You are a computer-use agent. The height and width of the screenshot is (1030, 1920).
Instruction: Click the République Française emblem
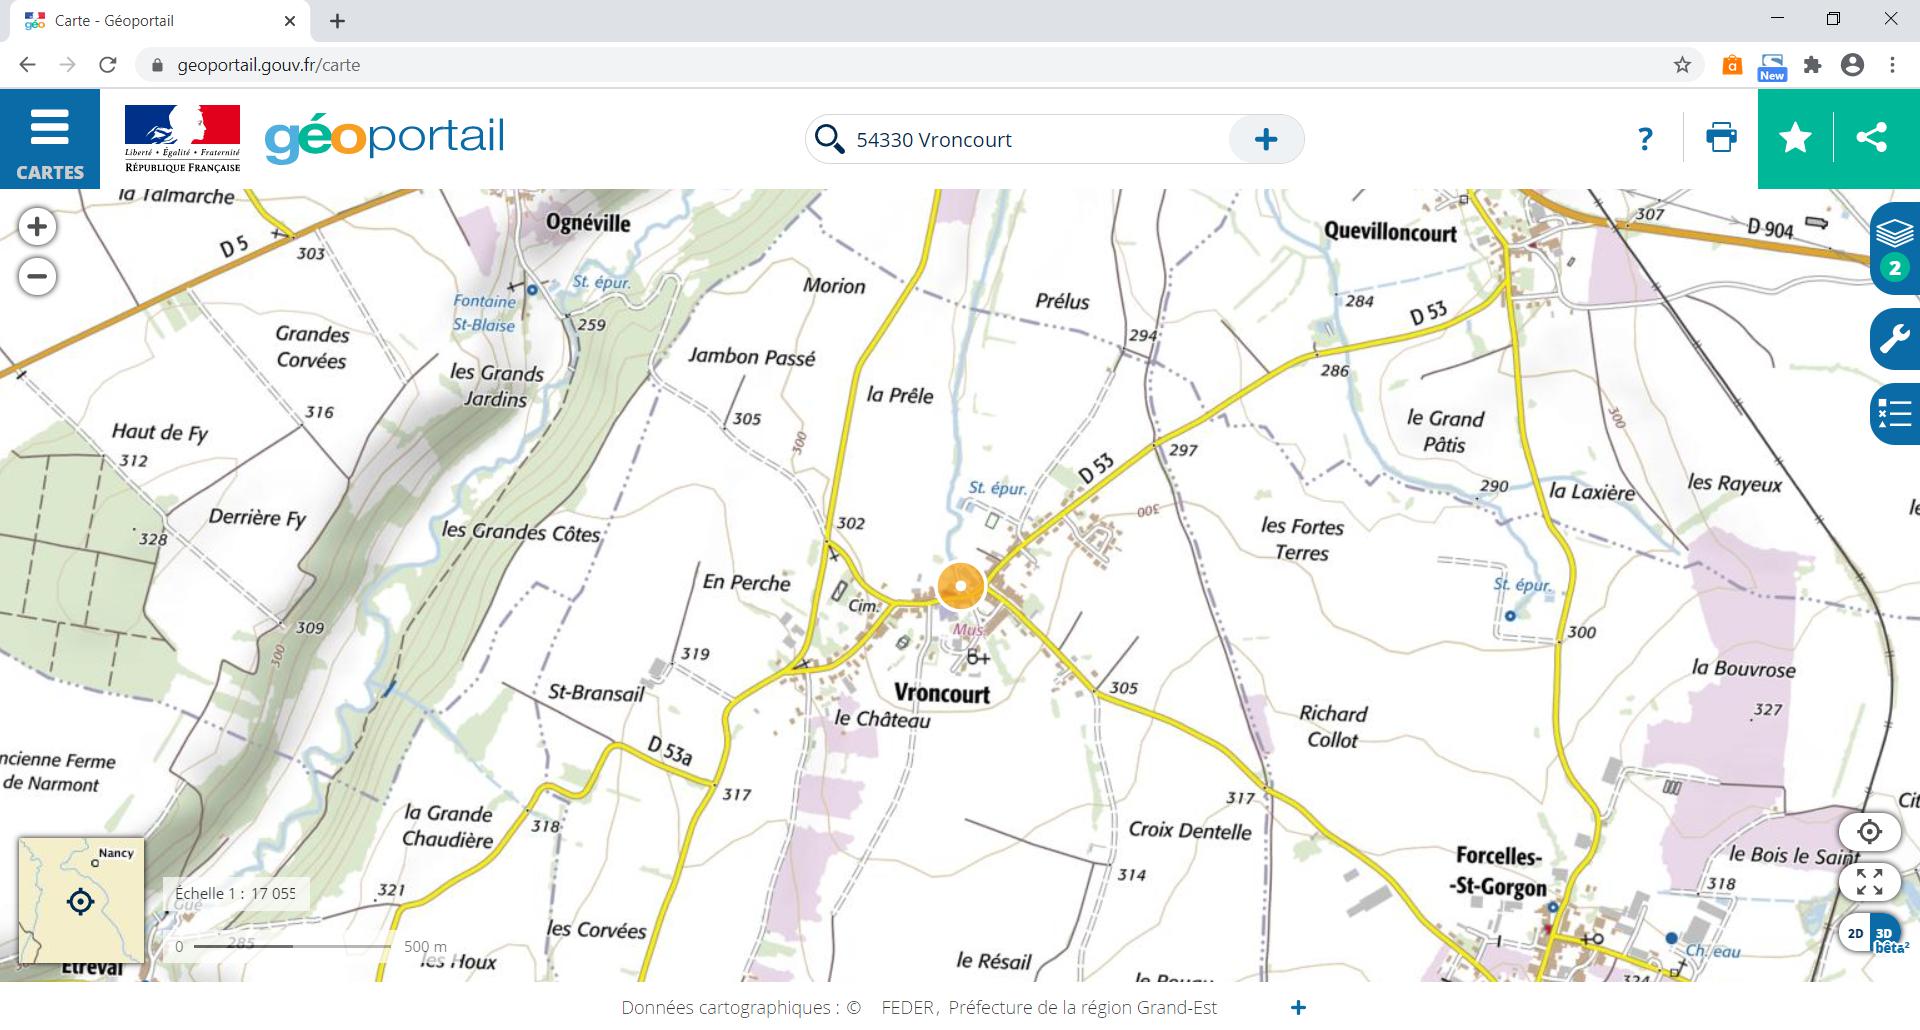[x=182, y=138]
